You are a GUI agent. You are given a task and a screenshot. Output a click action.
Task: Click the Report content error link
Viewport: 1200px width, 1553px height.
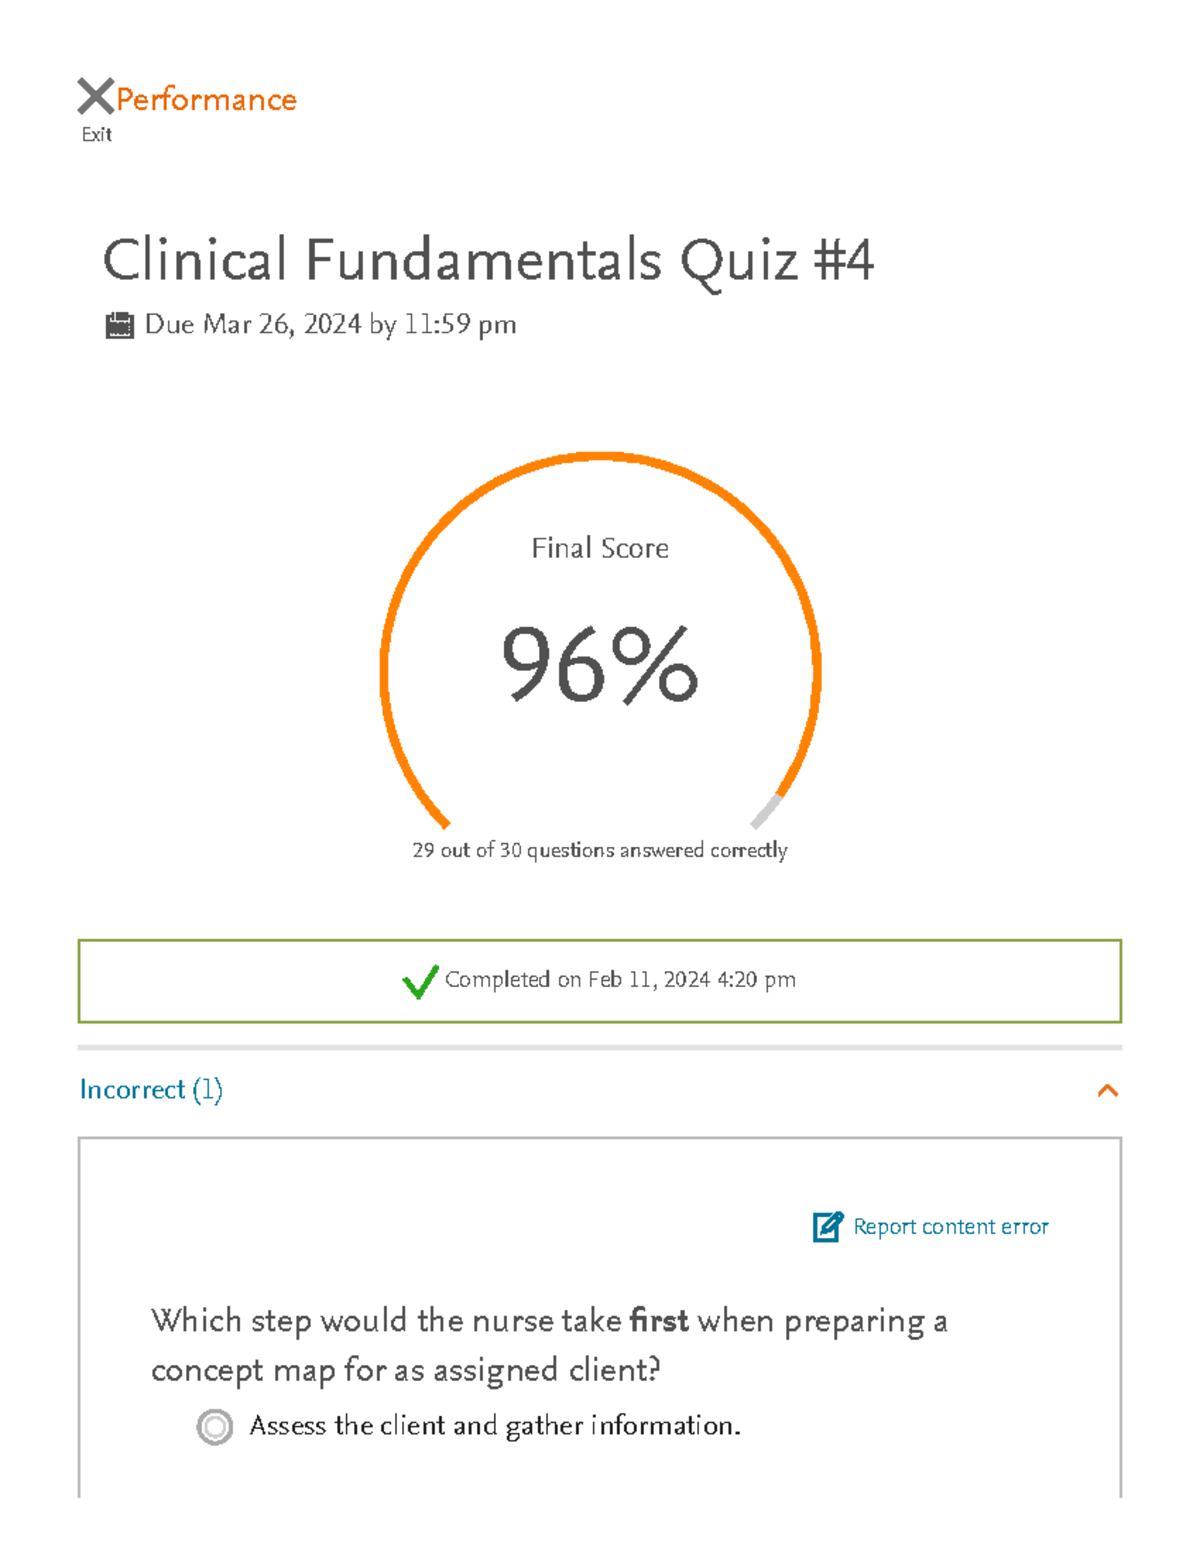950,1226
